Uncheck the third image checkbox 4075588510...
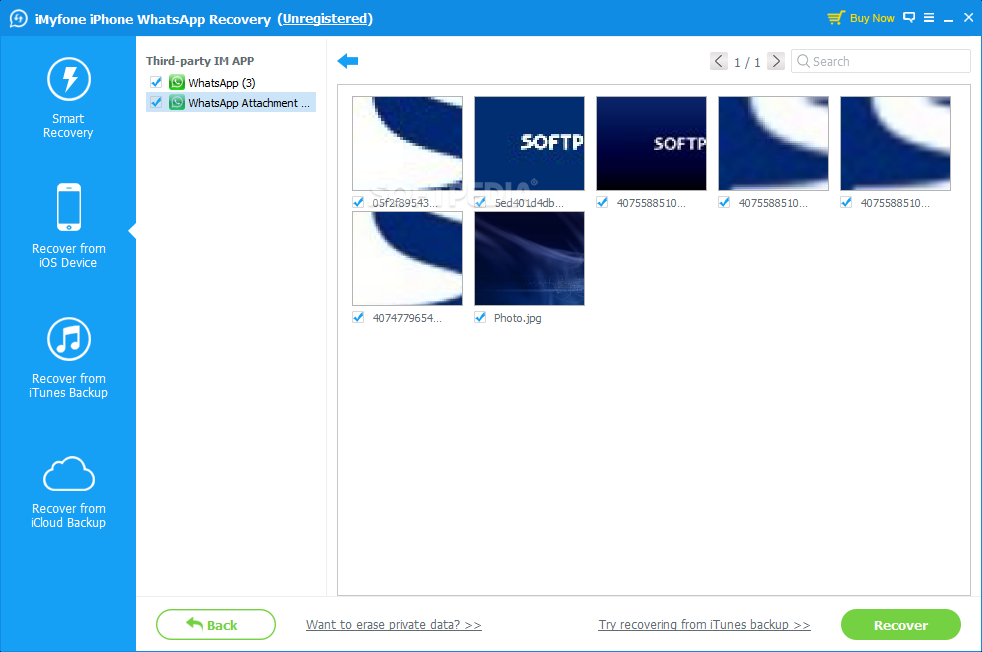This screenshot has height=652, width=982. (602, 202)
